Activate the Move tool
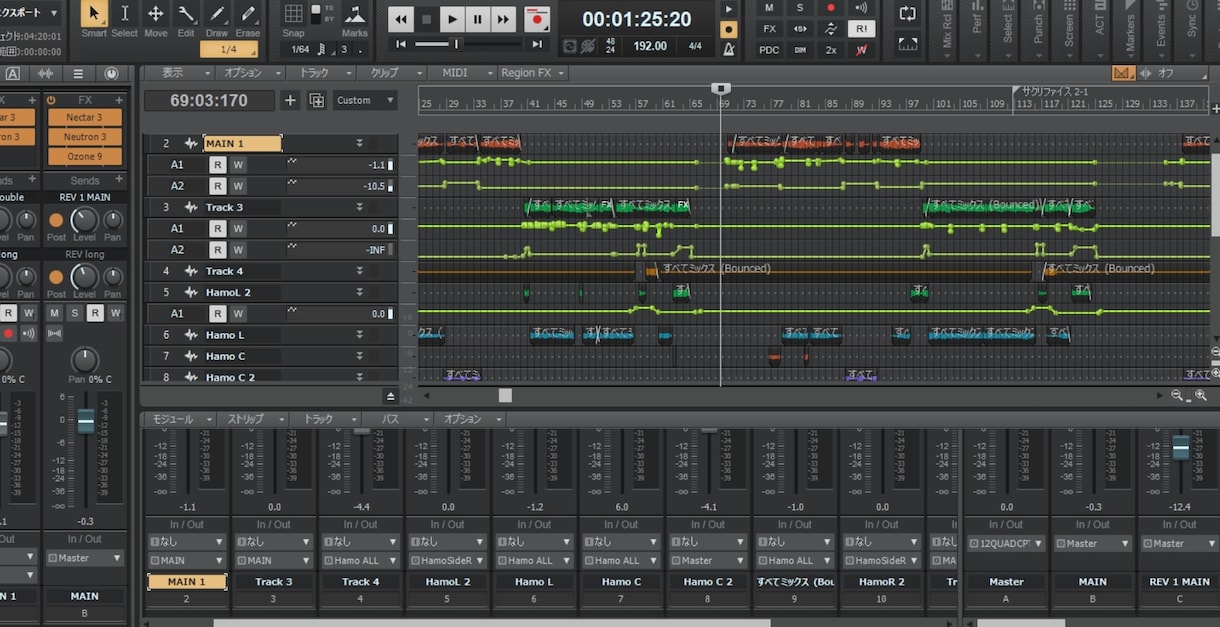The height and width of the screenshot is (627, 1220). 156,14
